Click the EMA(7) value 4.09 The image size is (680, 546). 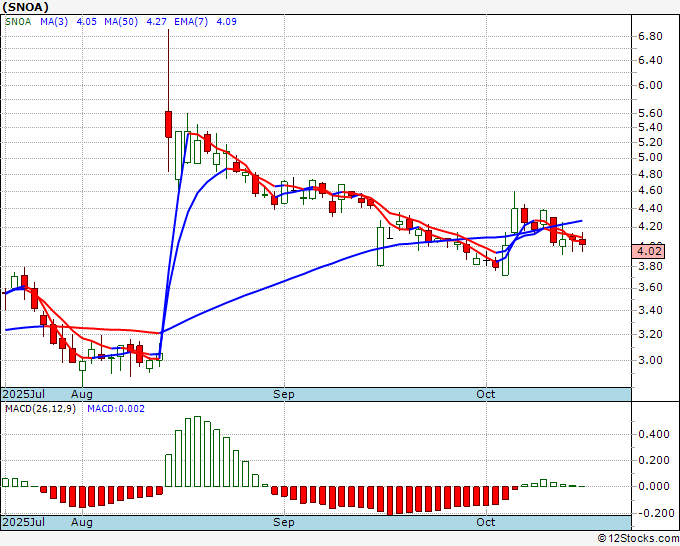[x=226, y=21]
